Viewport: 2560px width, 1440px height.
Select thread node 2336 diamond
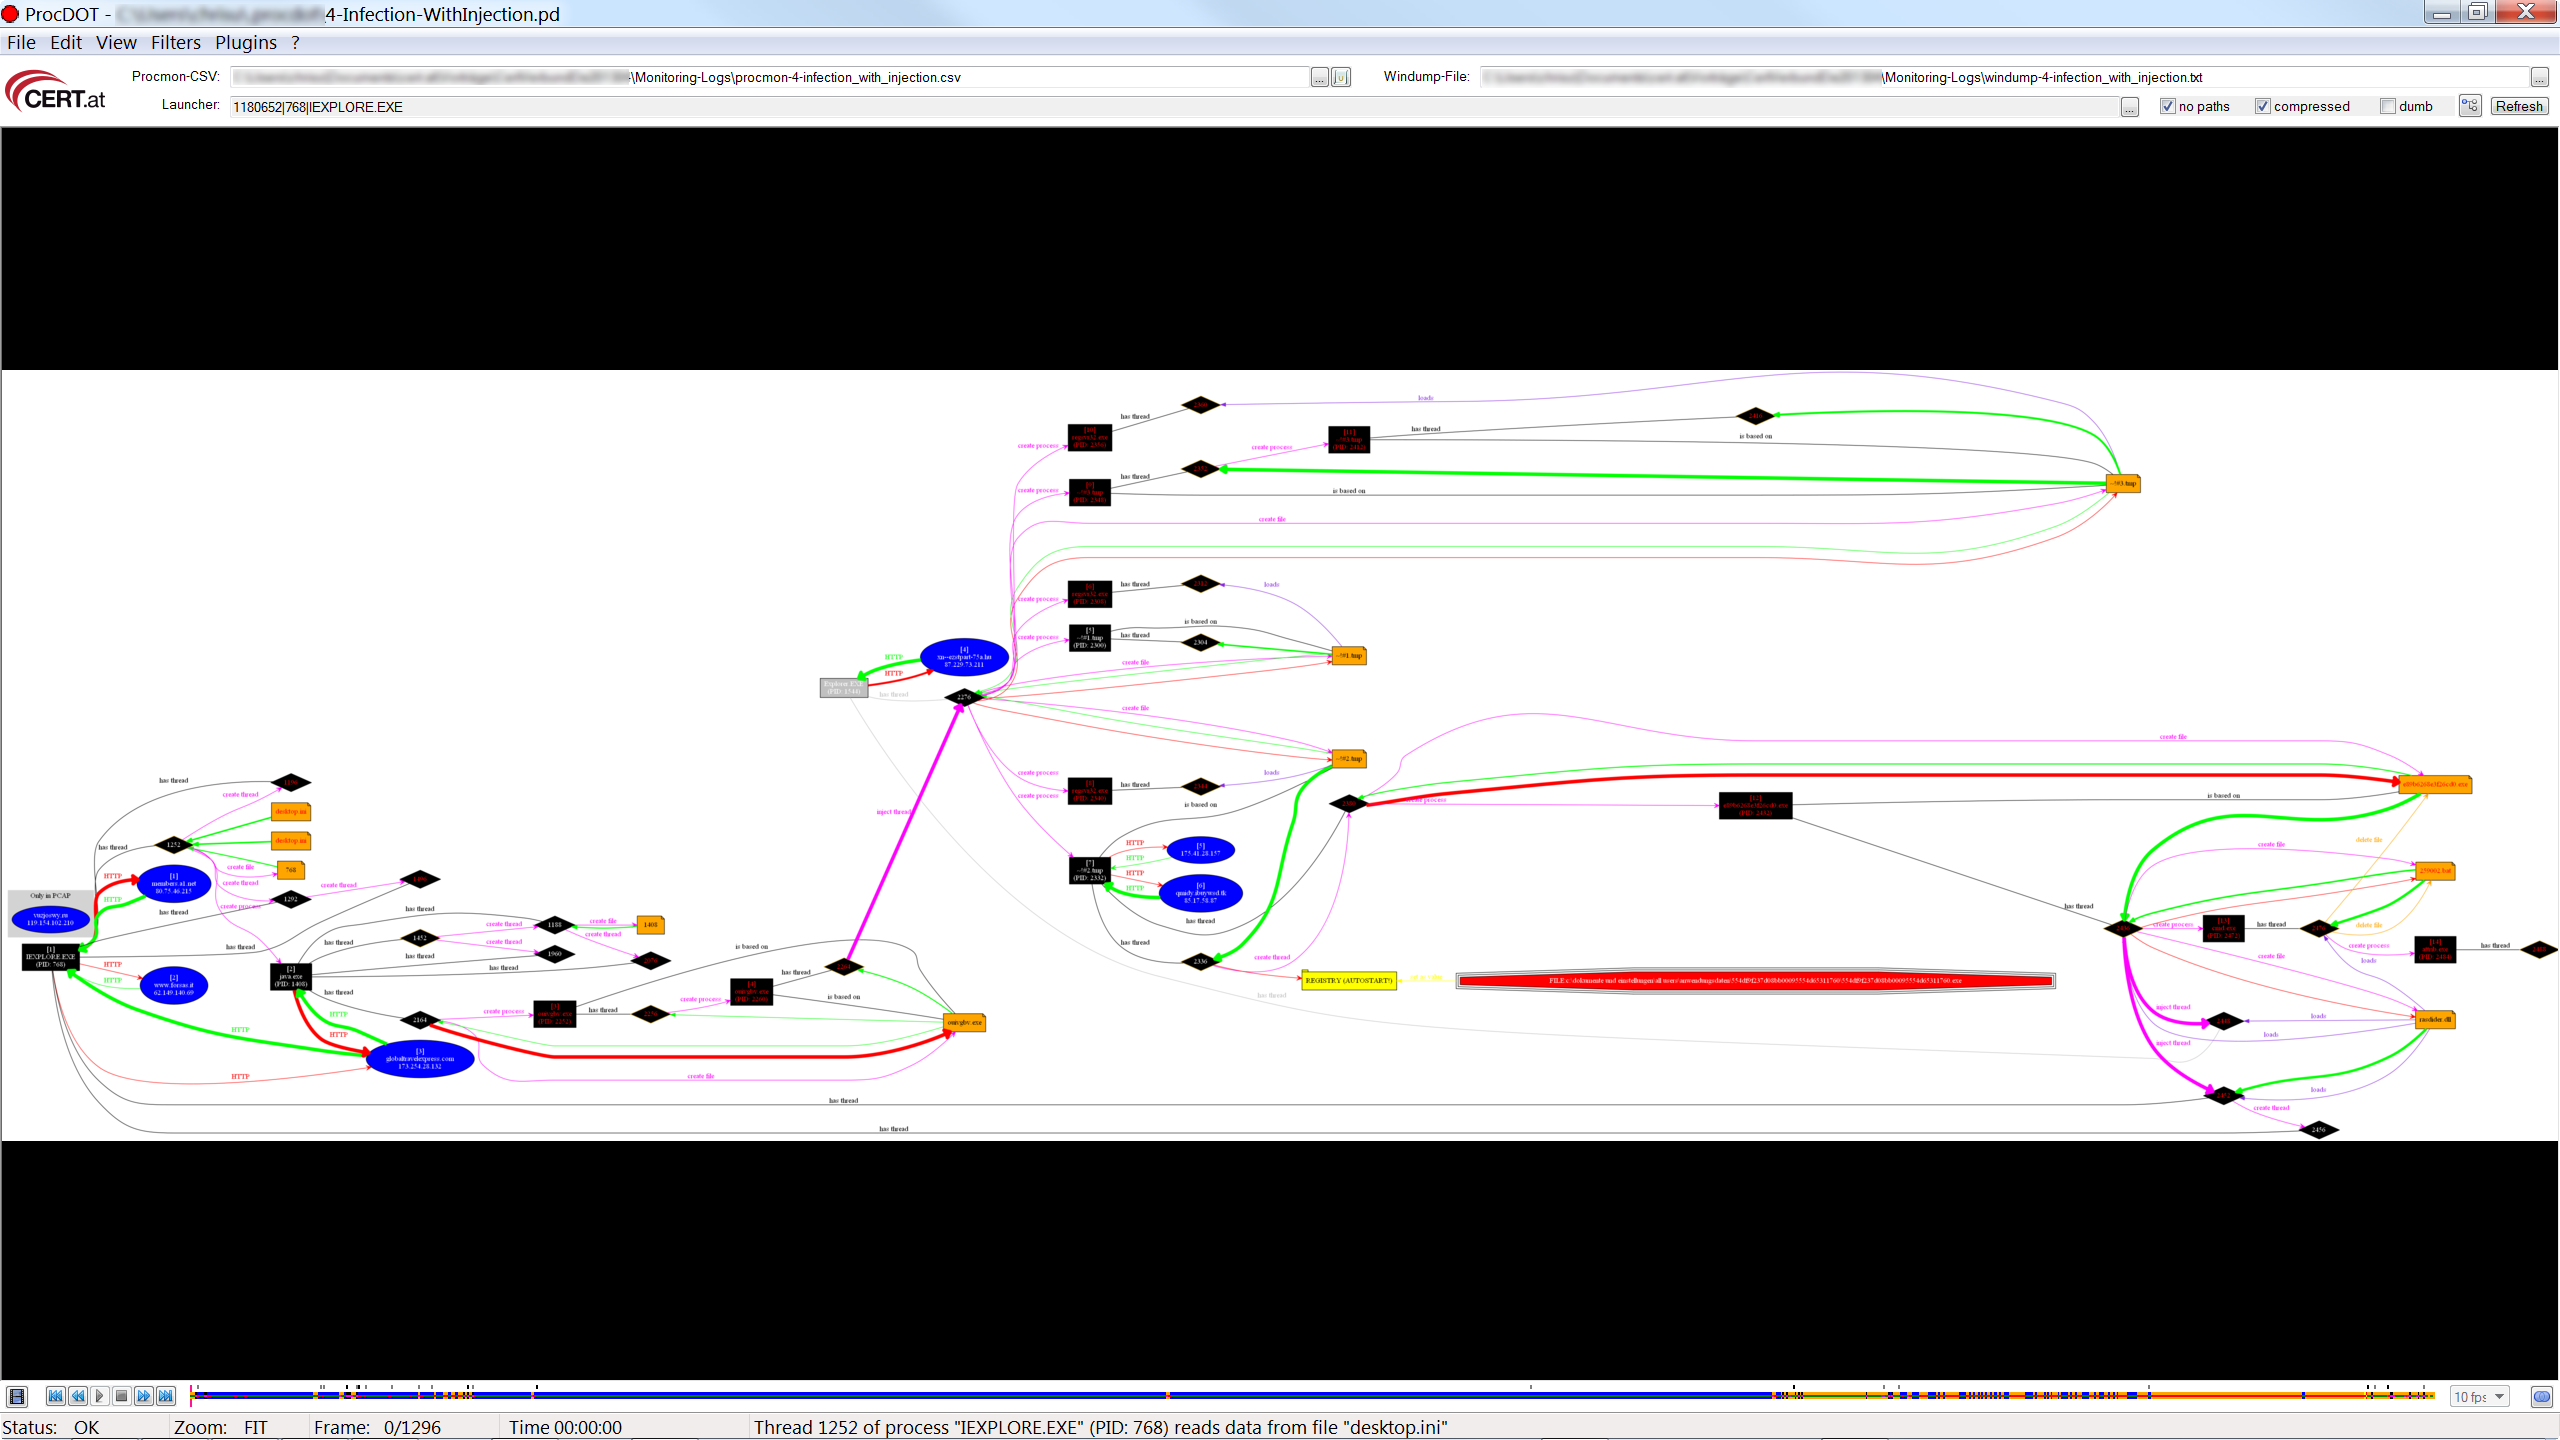click(1200, 962)
